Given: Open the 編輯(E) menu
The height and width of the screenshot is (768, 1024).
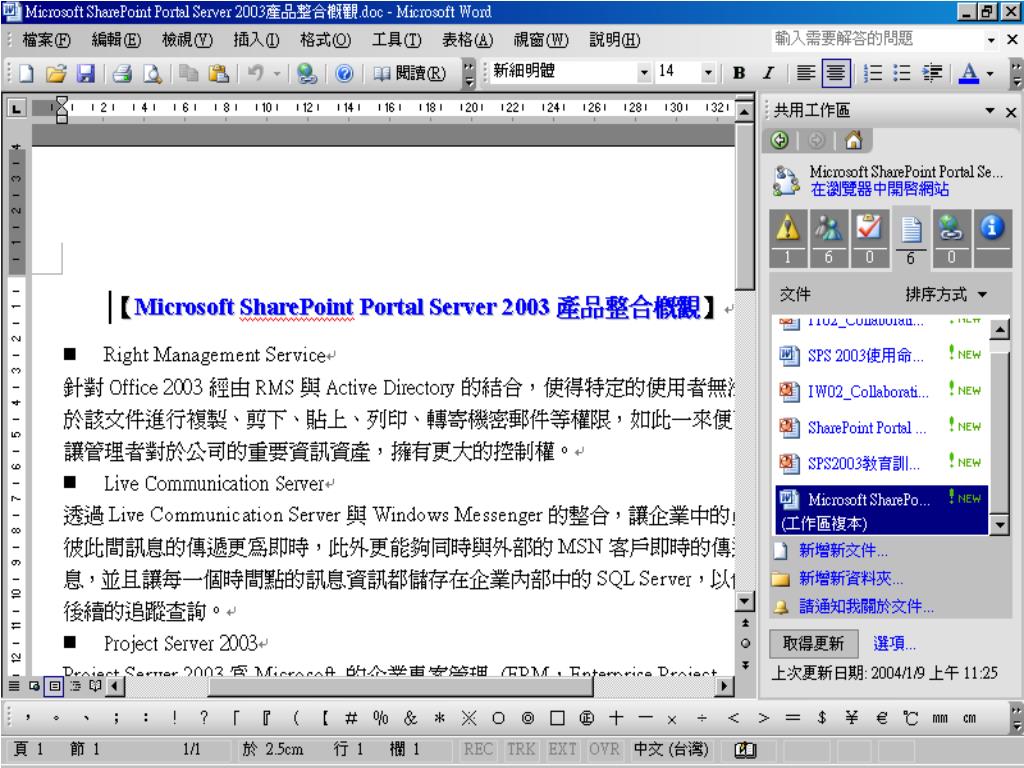Looking at the screenshot, I should point(116,40).
